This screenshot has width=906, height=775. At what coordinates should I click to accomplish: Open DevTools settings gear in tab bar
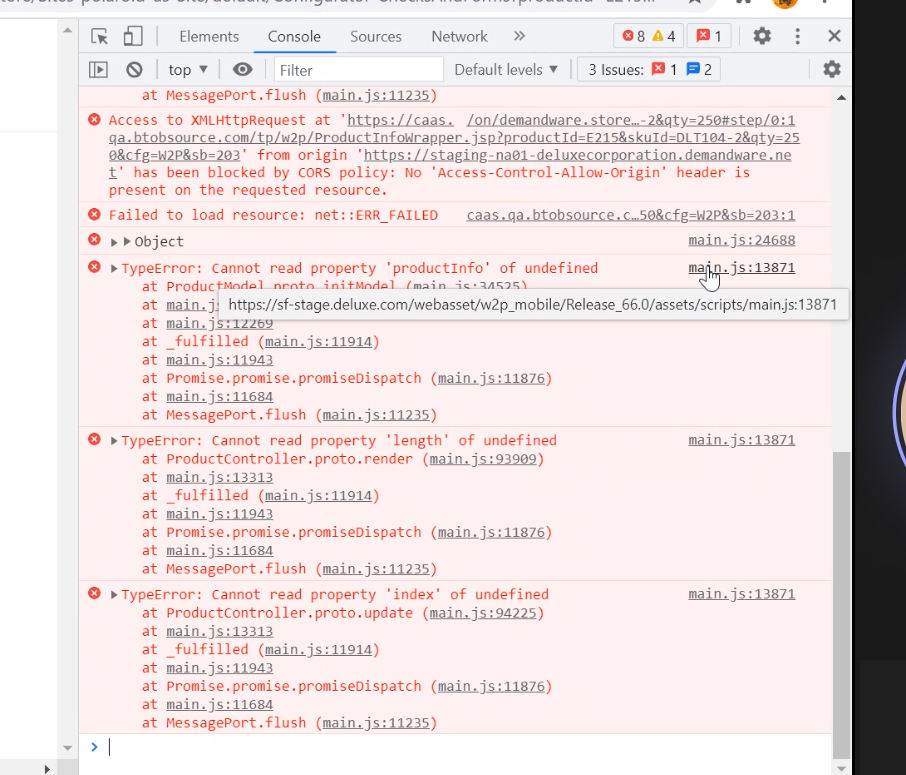762,36
